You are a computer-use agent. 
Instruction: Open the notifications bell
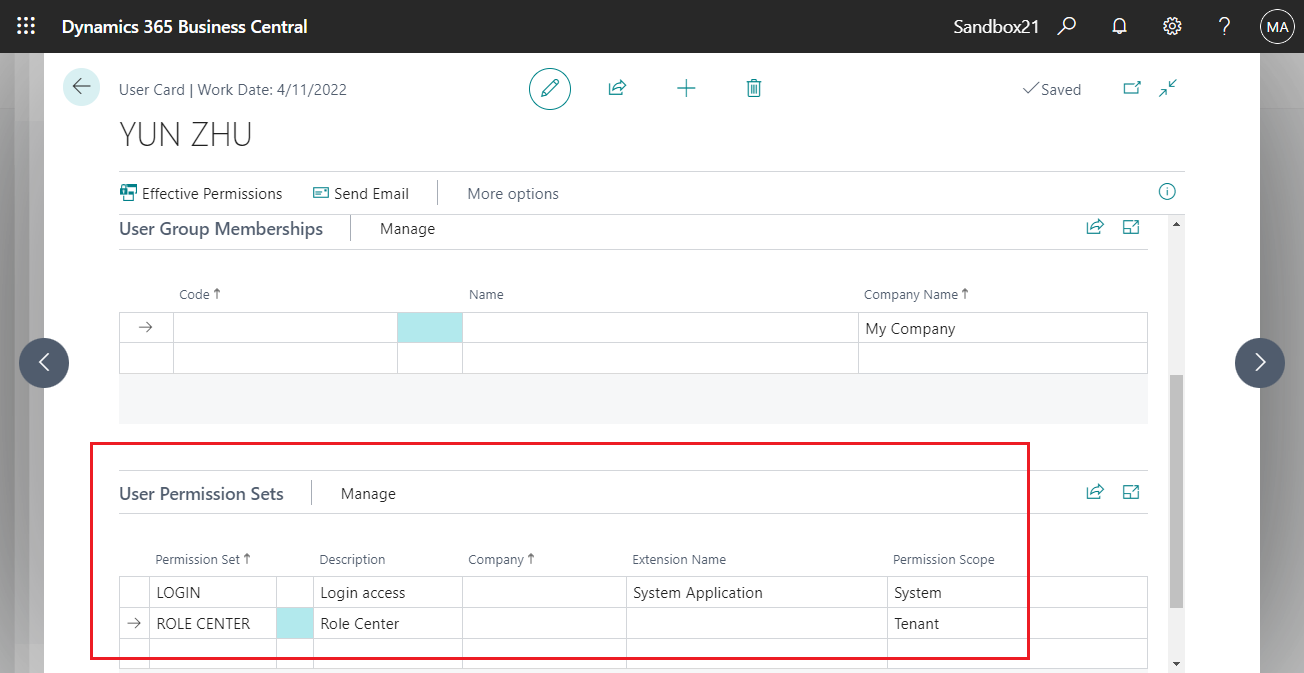1119,26
